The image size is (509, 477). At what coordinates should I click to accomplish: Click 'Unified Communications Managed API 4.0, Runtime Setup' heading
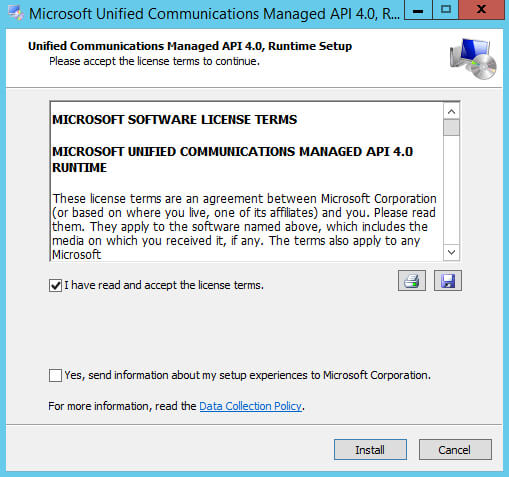tap(190, 46)
